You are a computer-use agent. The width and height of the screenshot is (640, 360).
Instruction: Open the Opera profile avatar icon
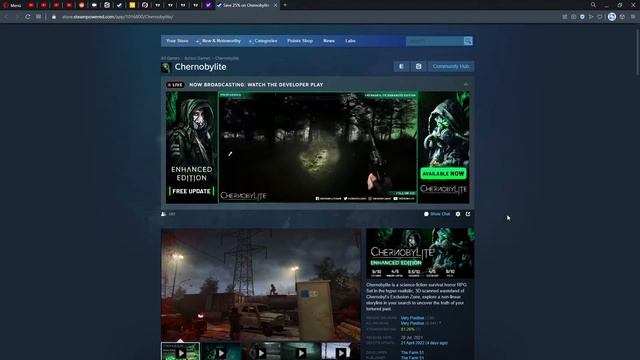pos(611,17)
